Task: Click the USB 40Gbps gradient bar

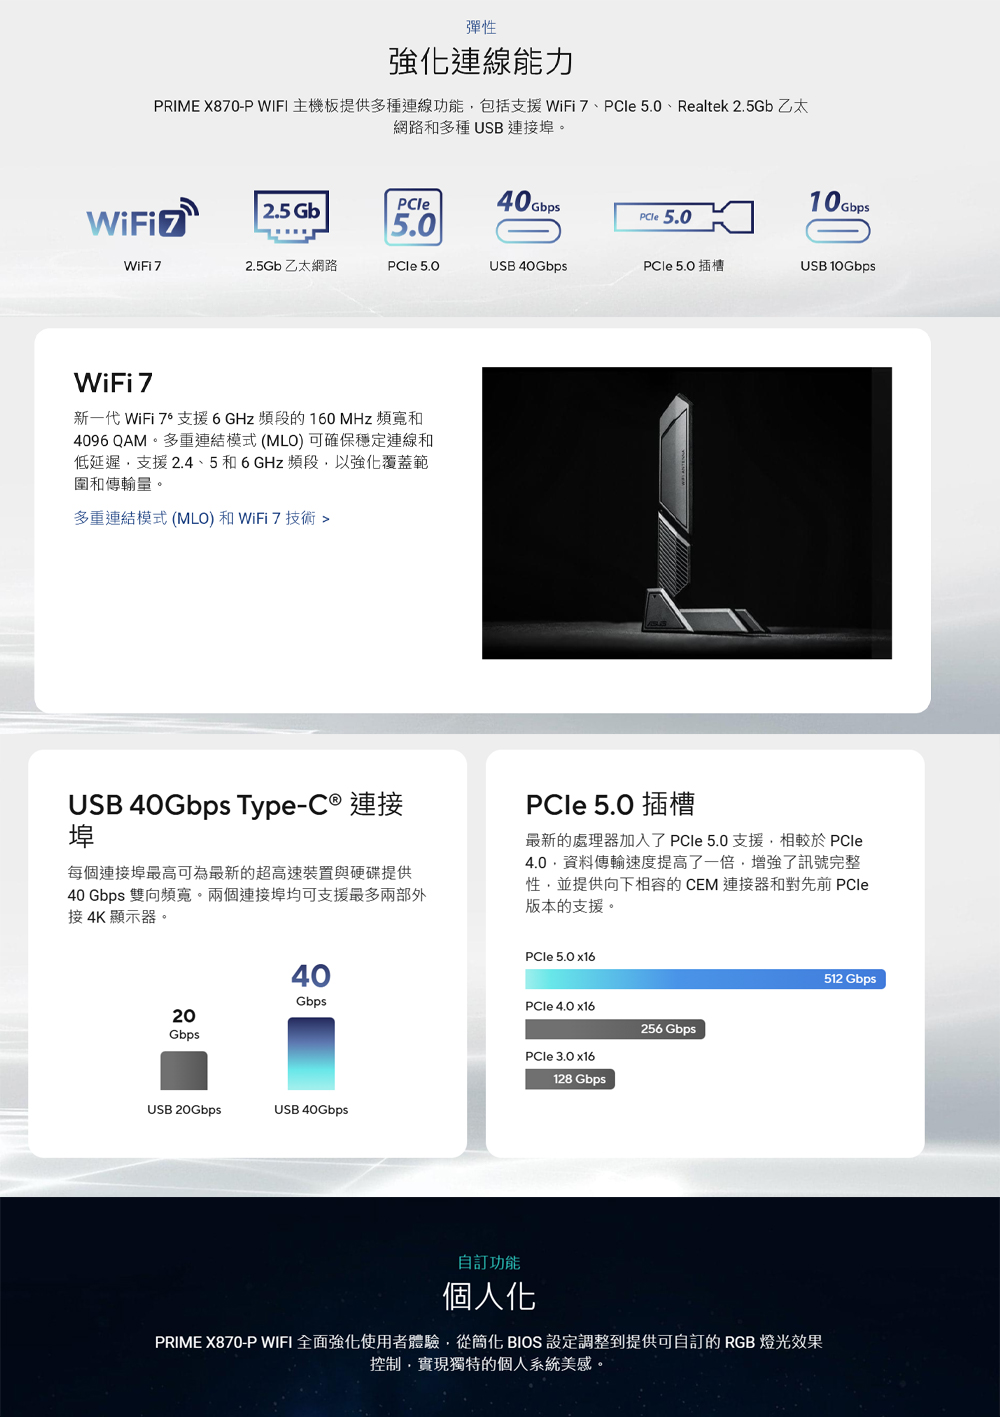Action: click(x=311, y=1054)
